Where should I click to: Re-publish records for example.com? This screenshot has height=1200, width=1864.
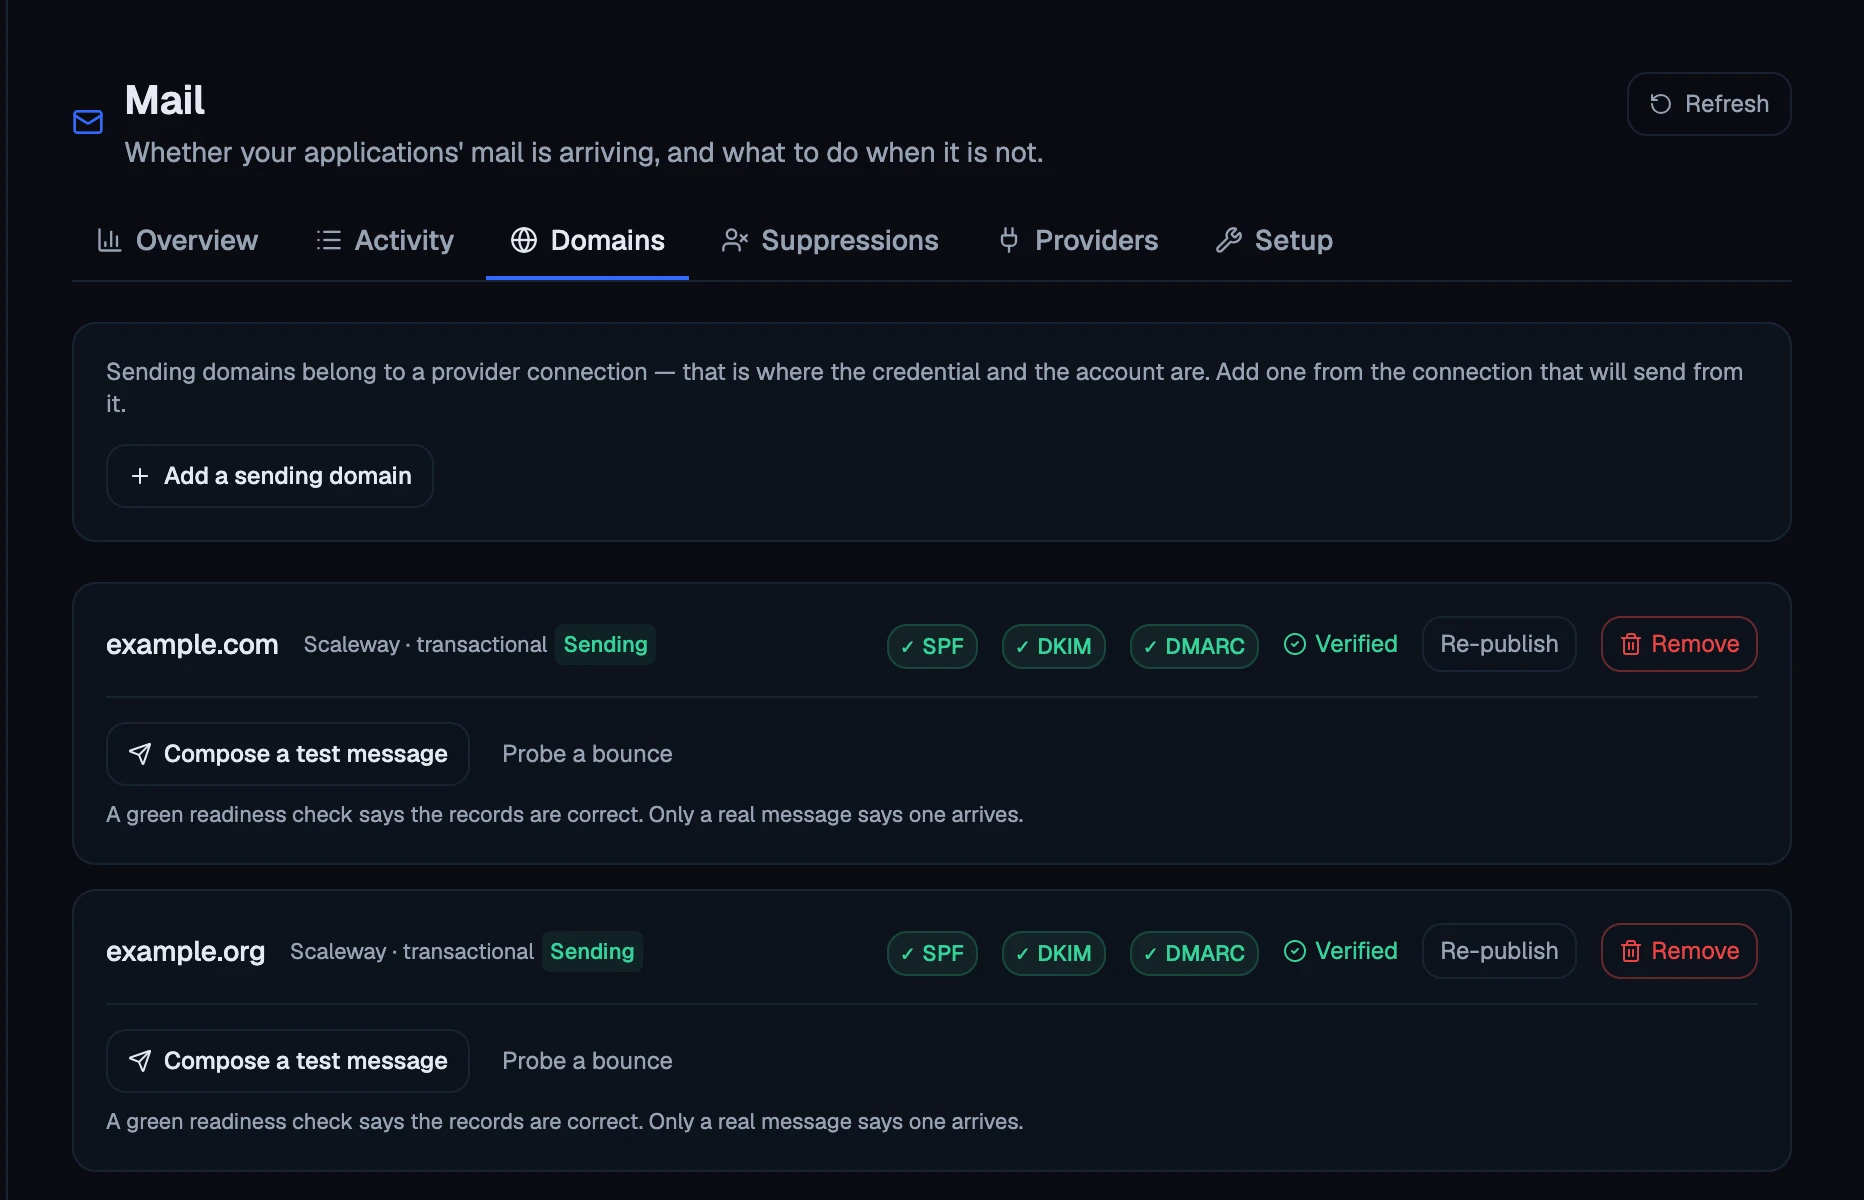pos(1499,644)
